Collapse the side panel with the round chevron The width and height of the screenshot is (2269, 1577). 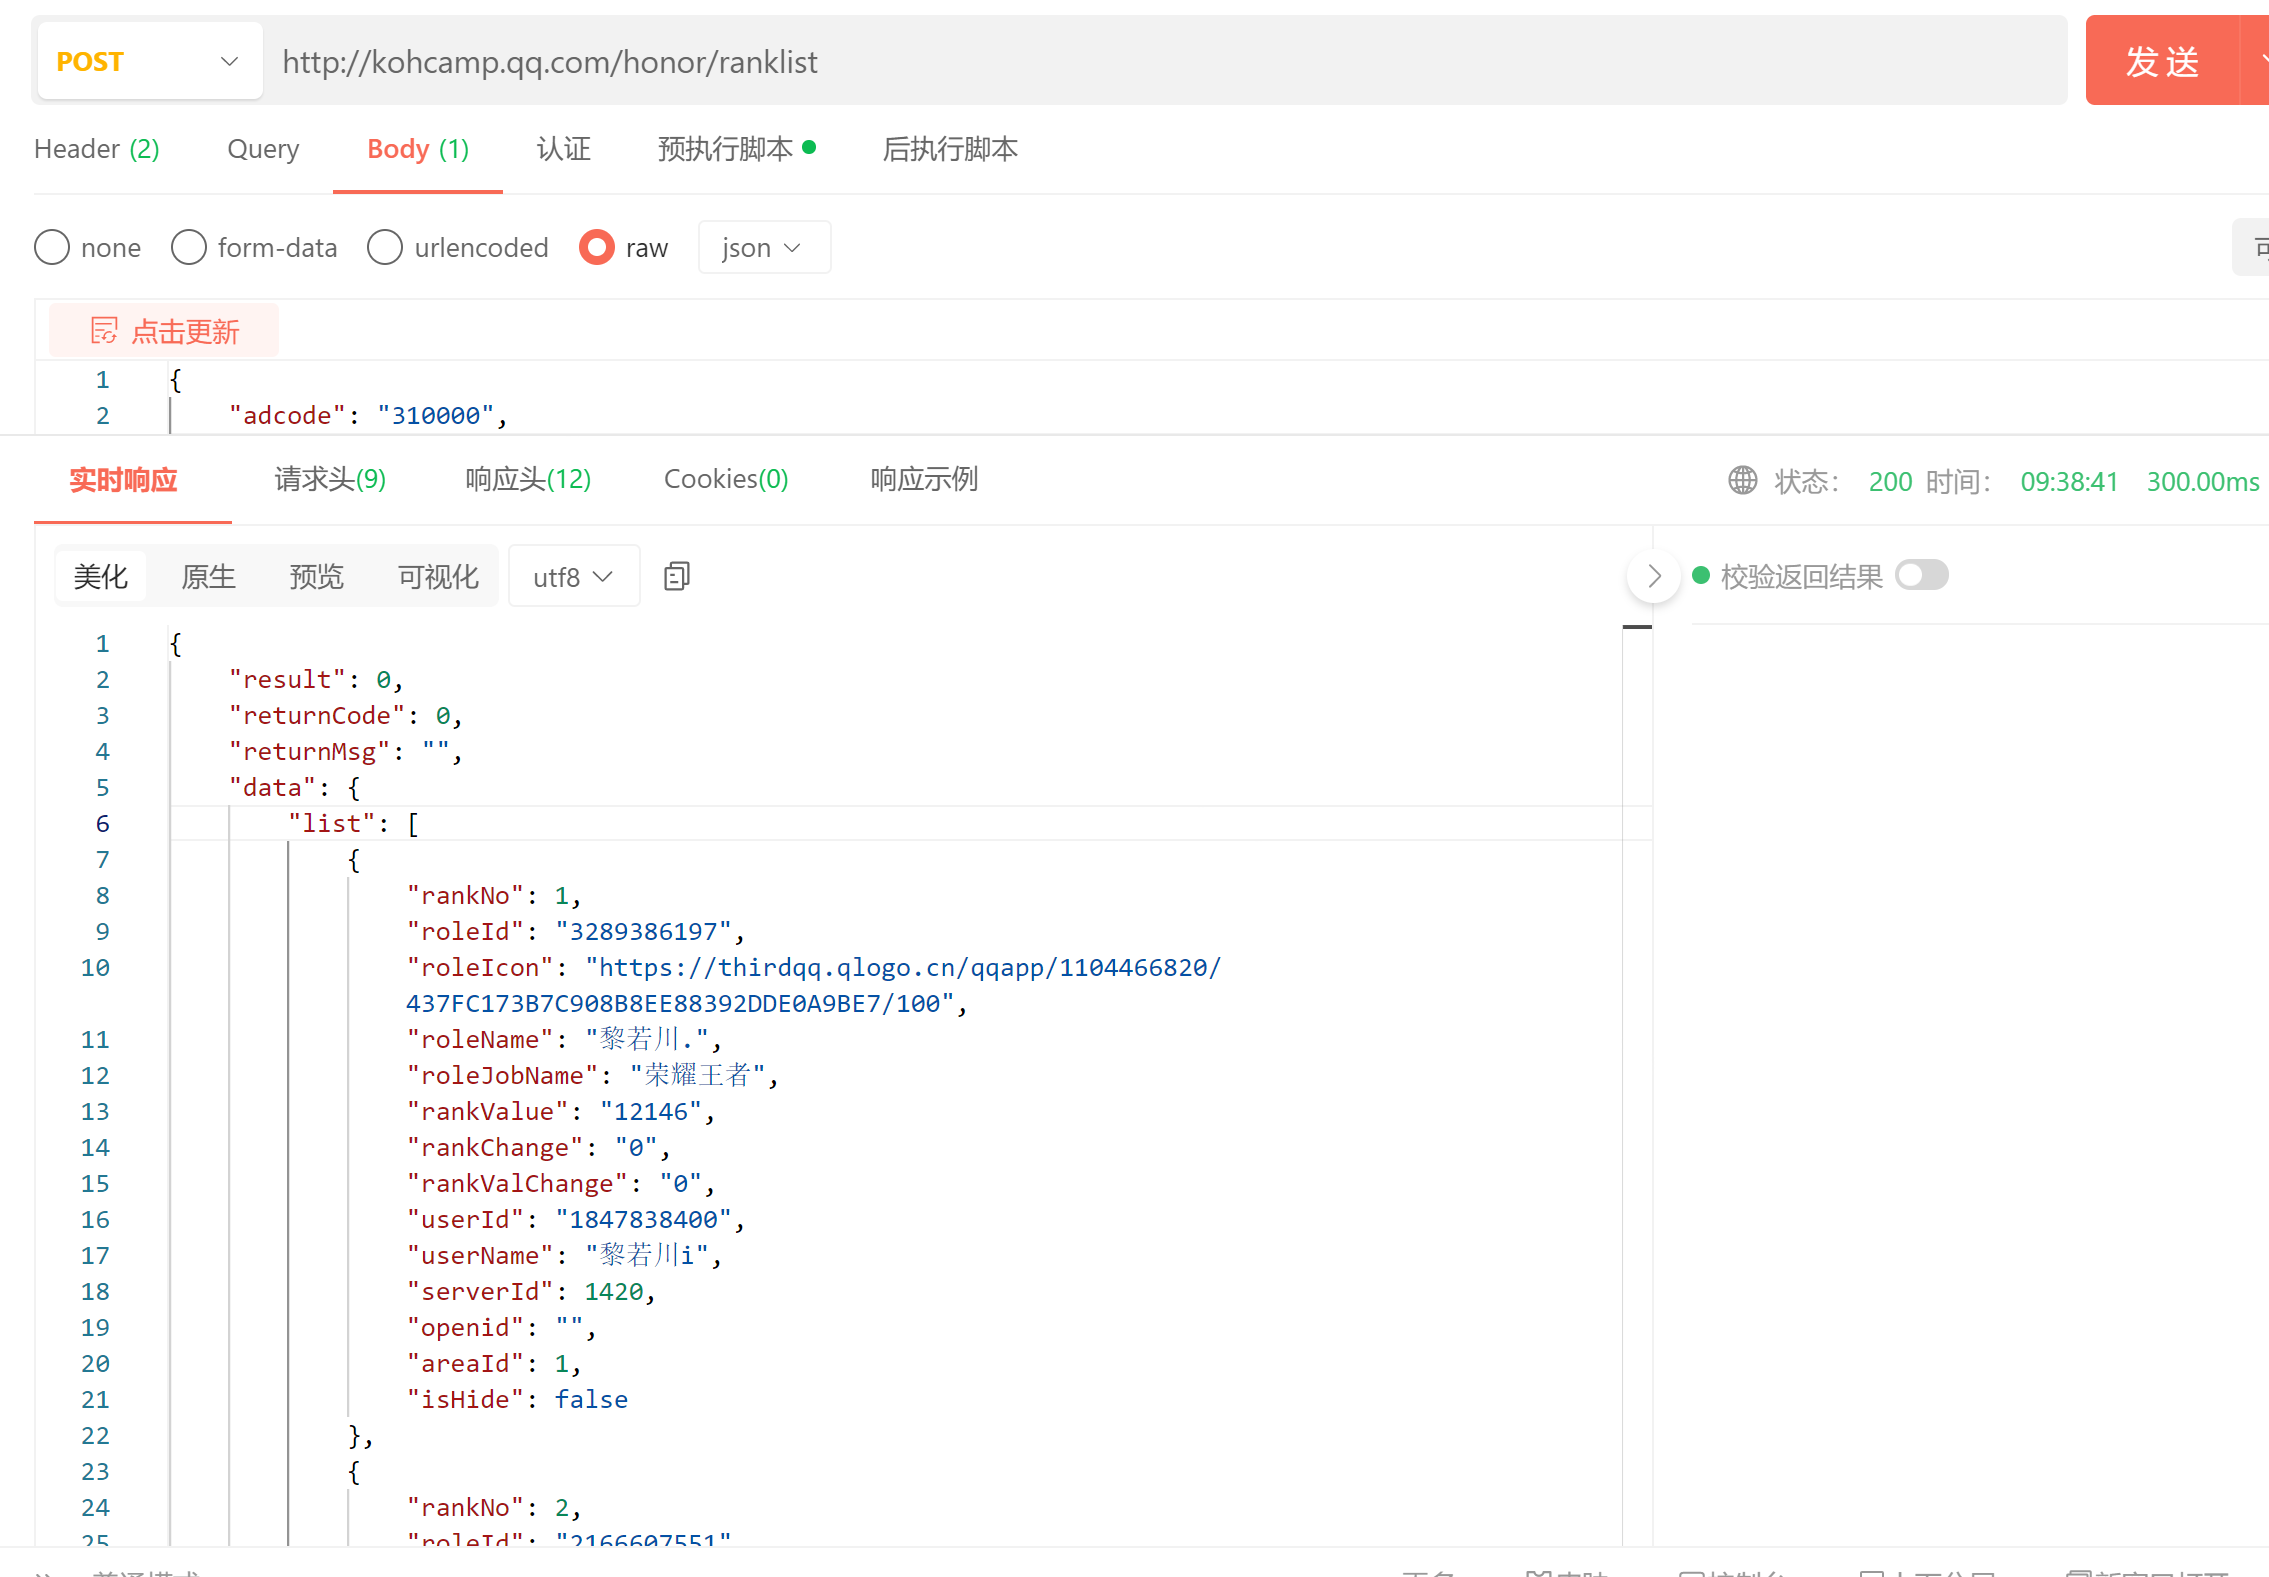(x=1653, y=576)
